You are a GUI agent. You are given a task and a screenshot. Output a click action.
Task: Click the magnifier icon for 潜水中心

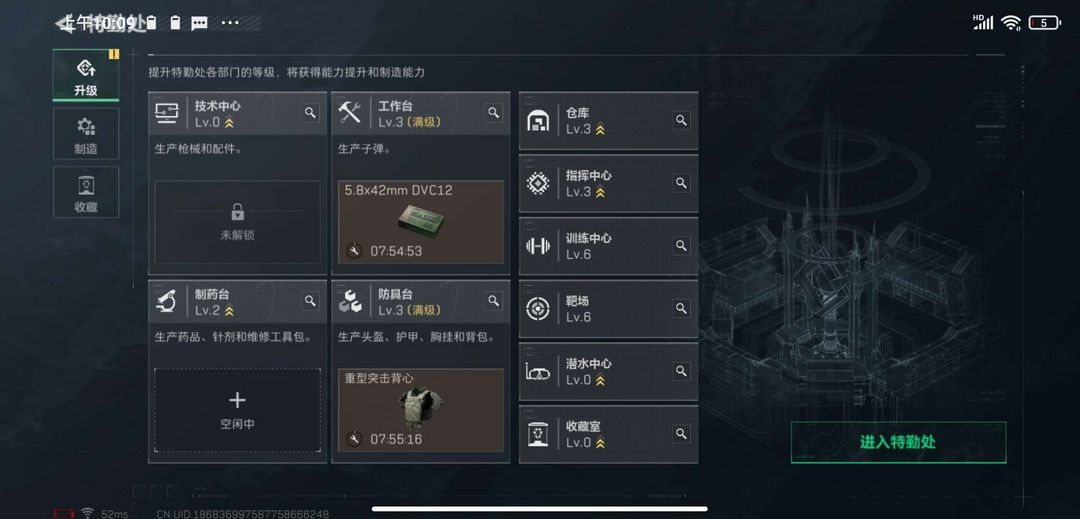tap(681, 371)
